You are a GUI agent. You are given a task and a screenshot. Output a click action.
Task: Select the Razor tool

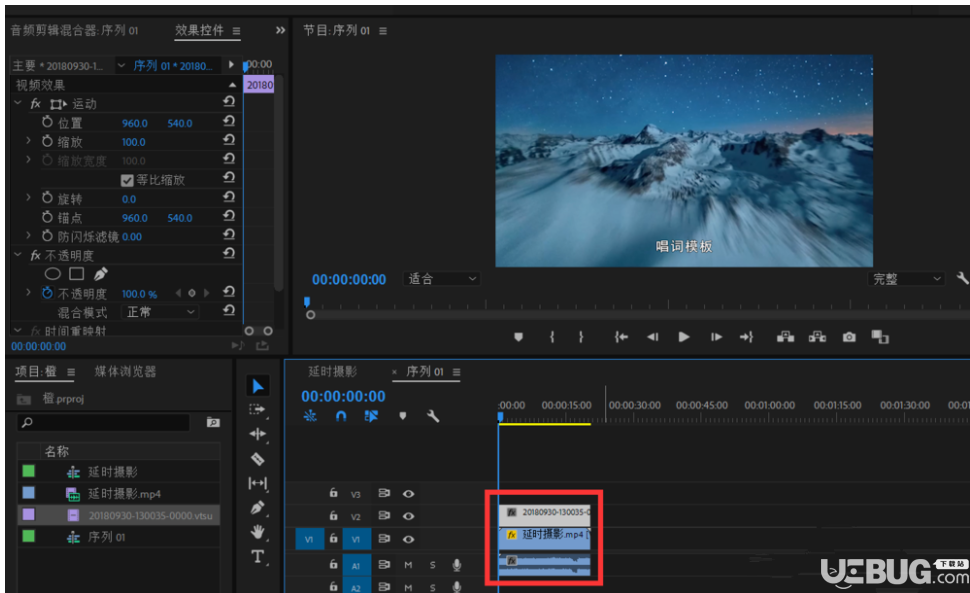257,459
